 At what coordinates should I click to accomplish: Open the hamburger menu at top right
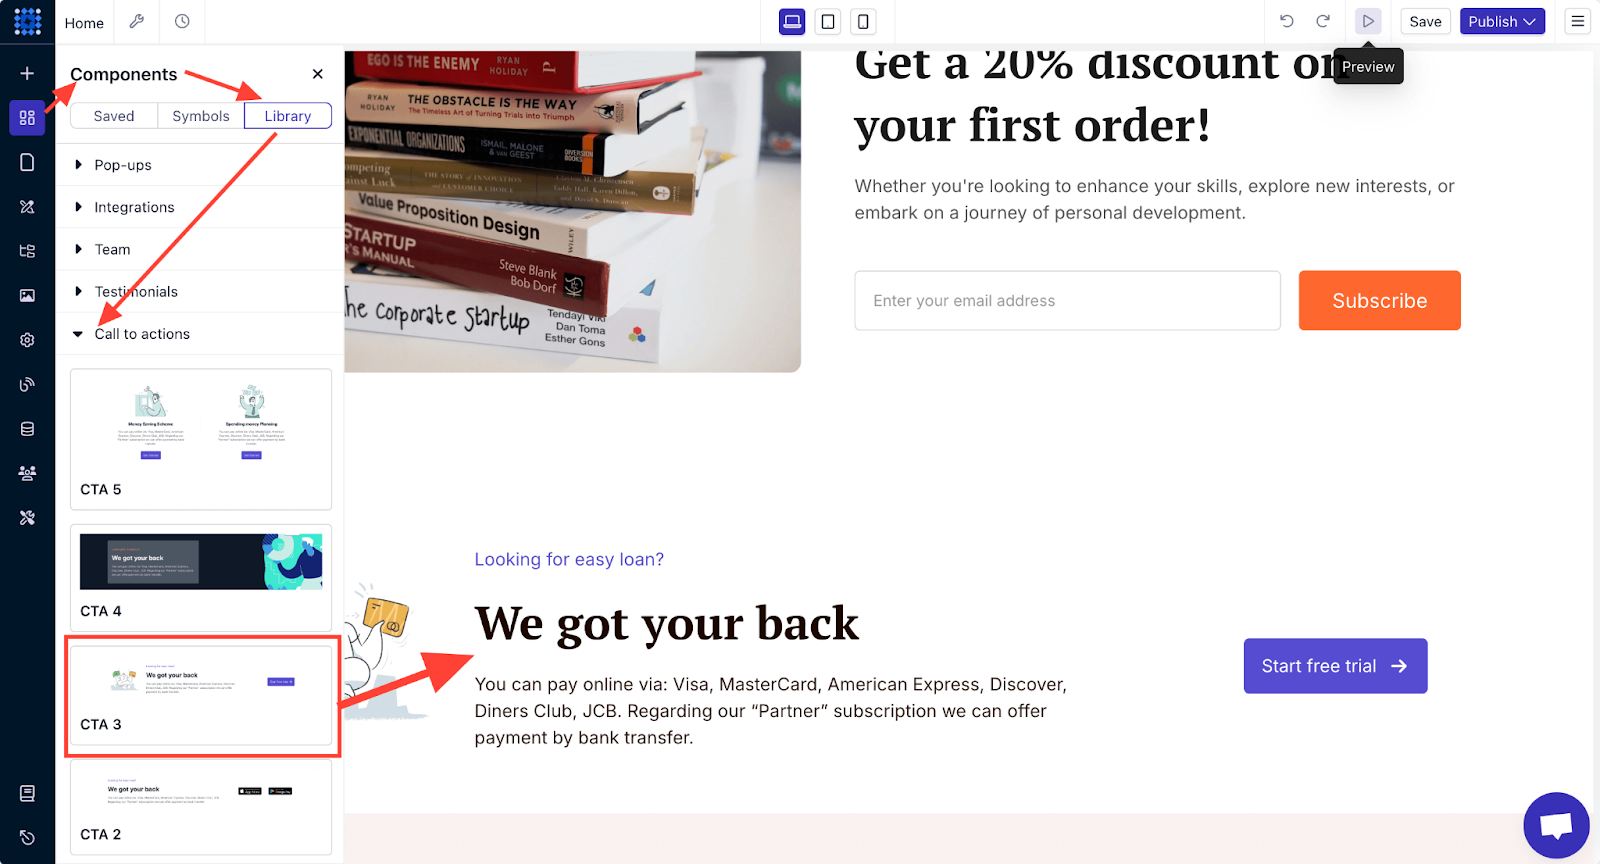tap(1578, 21)
